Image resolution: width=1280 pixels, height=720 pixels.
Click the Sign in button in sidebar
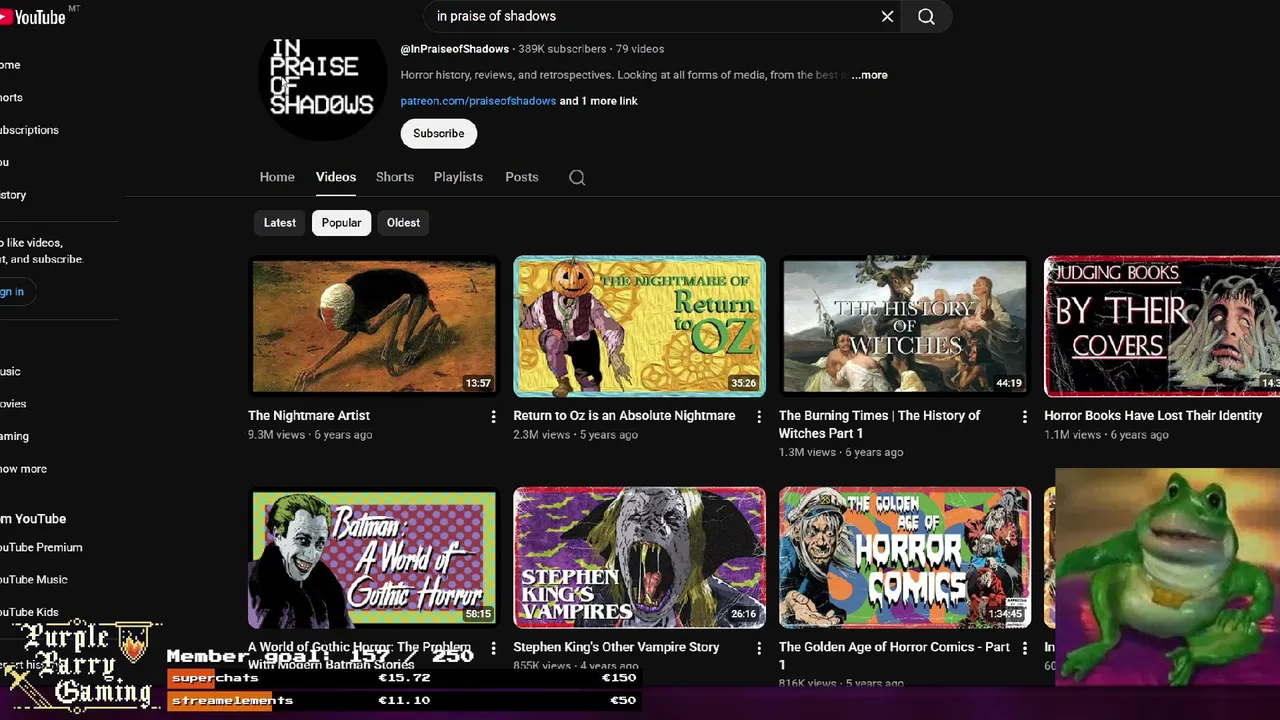coord(14,291)
